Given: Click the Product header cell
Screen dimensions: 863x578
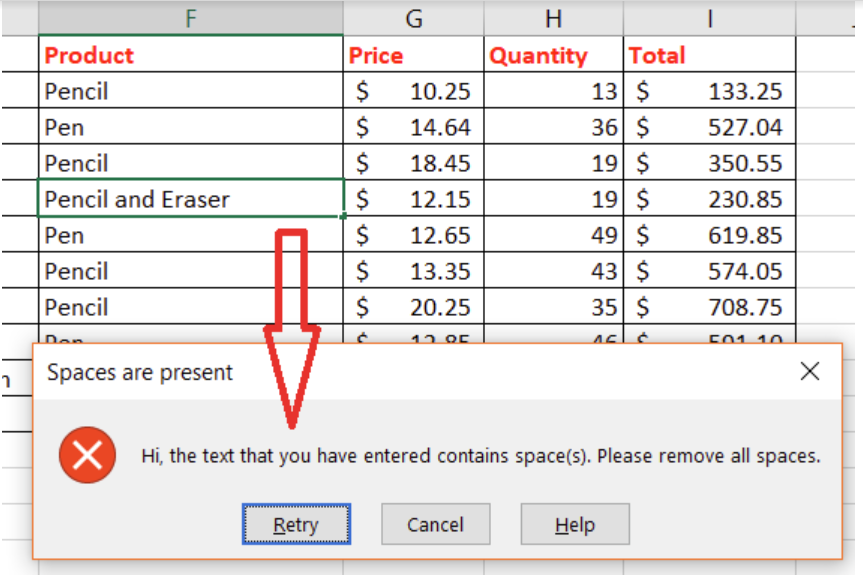Looking at the screenshot, I should pos(190,55).
